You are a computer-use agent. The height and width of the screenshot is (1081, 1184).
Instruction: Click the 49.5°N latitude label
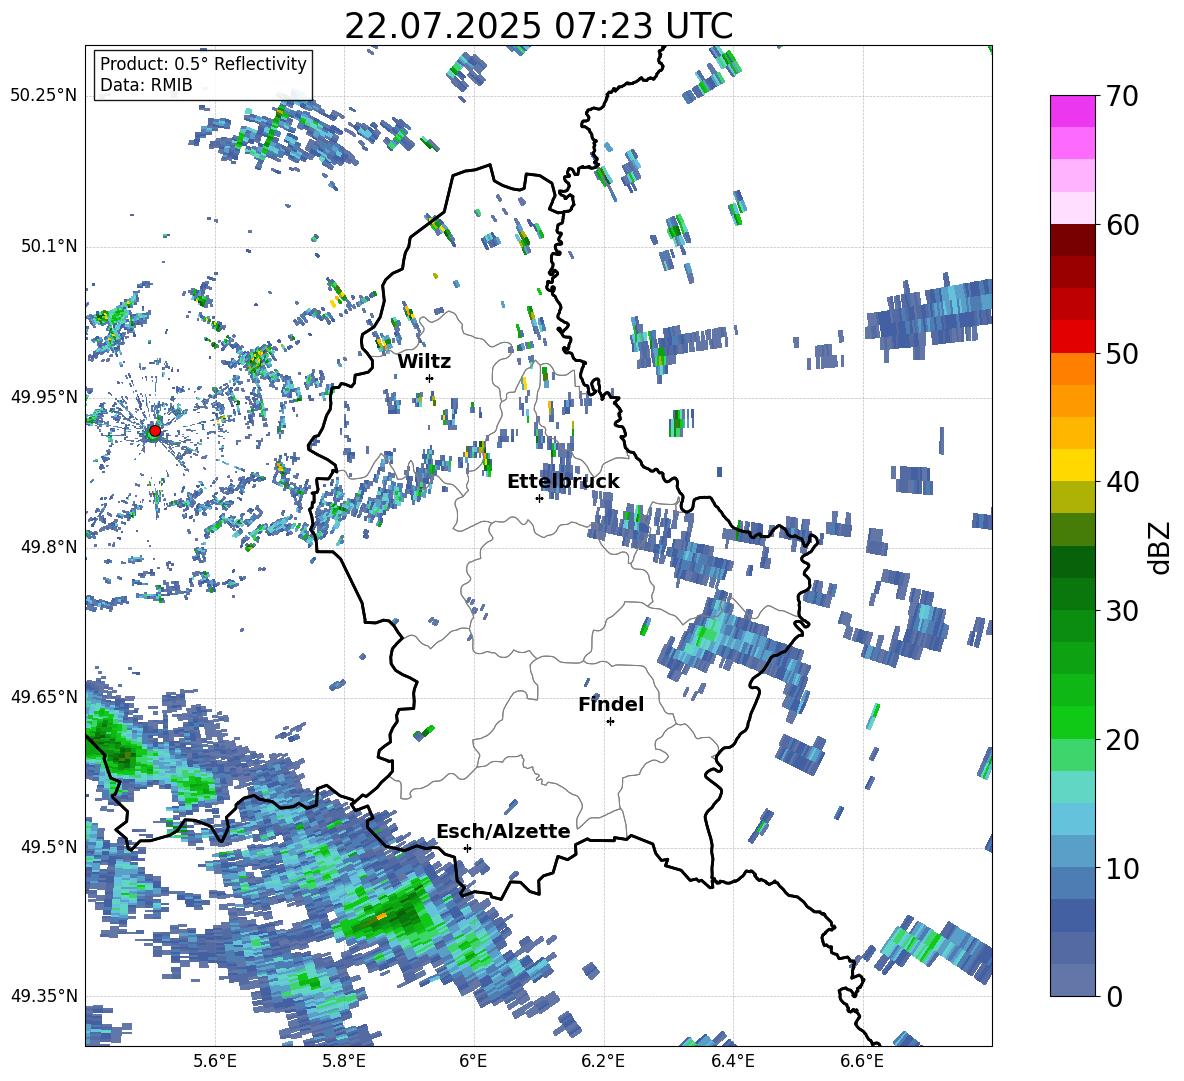(48, 847)
